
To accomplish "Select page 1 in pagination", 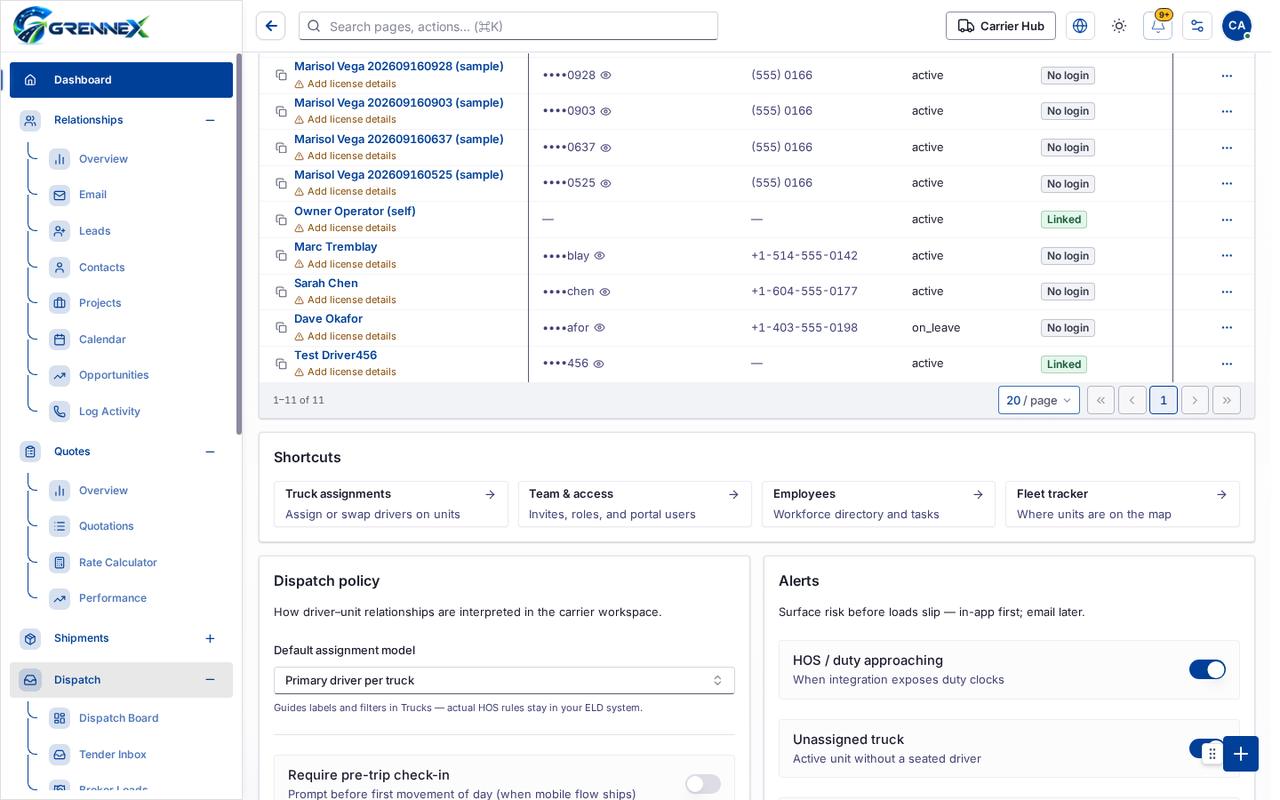I will [1163, 400].
